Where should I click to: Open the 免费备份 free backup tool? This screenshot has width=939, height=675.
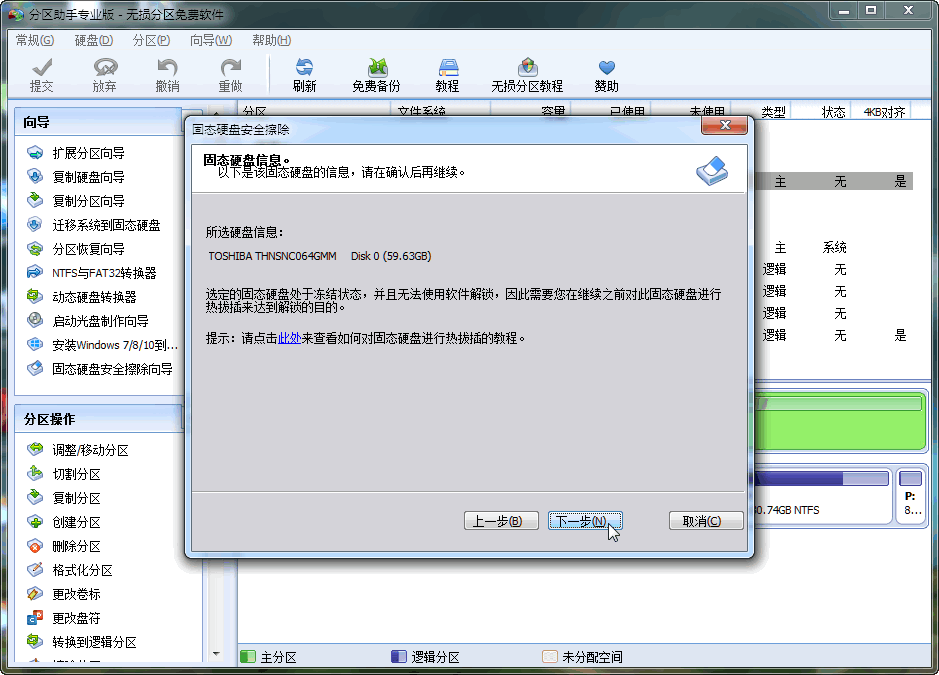pyautogui.click(x=376, y=75)
